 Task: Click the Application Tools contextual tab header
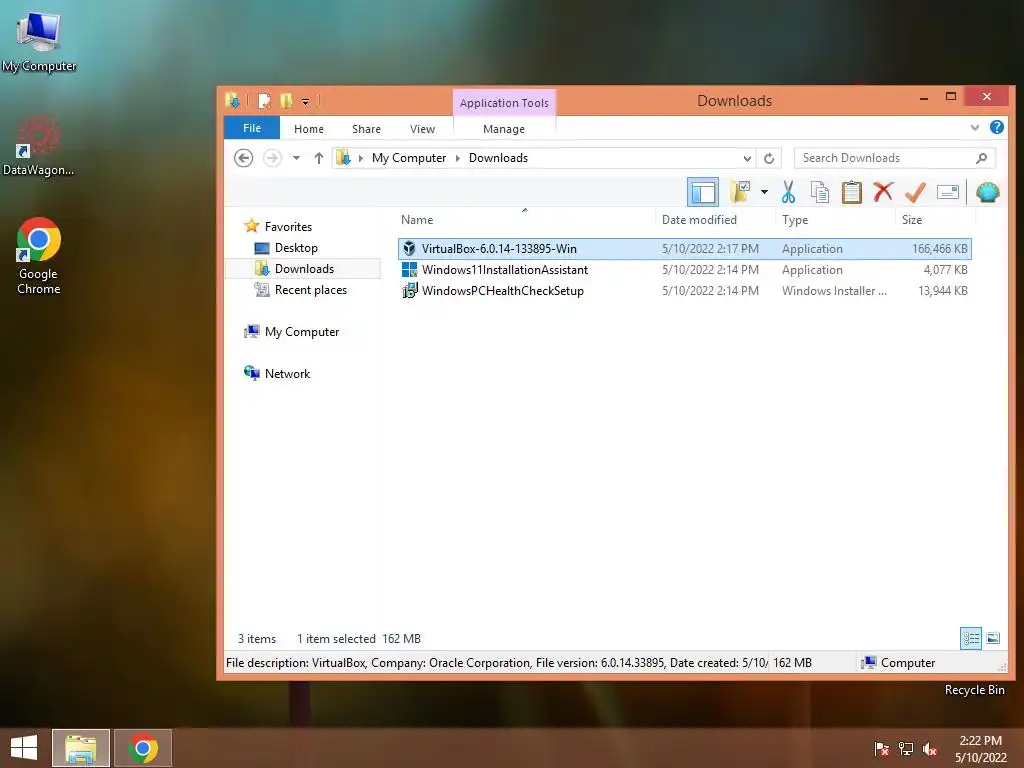click(504, 103)
